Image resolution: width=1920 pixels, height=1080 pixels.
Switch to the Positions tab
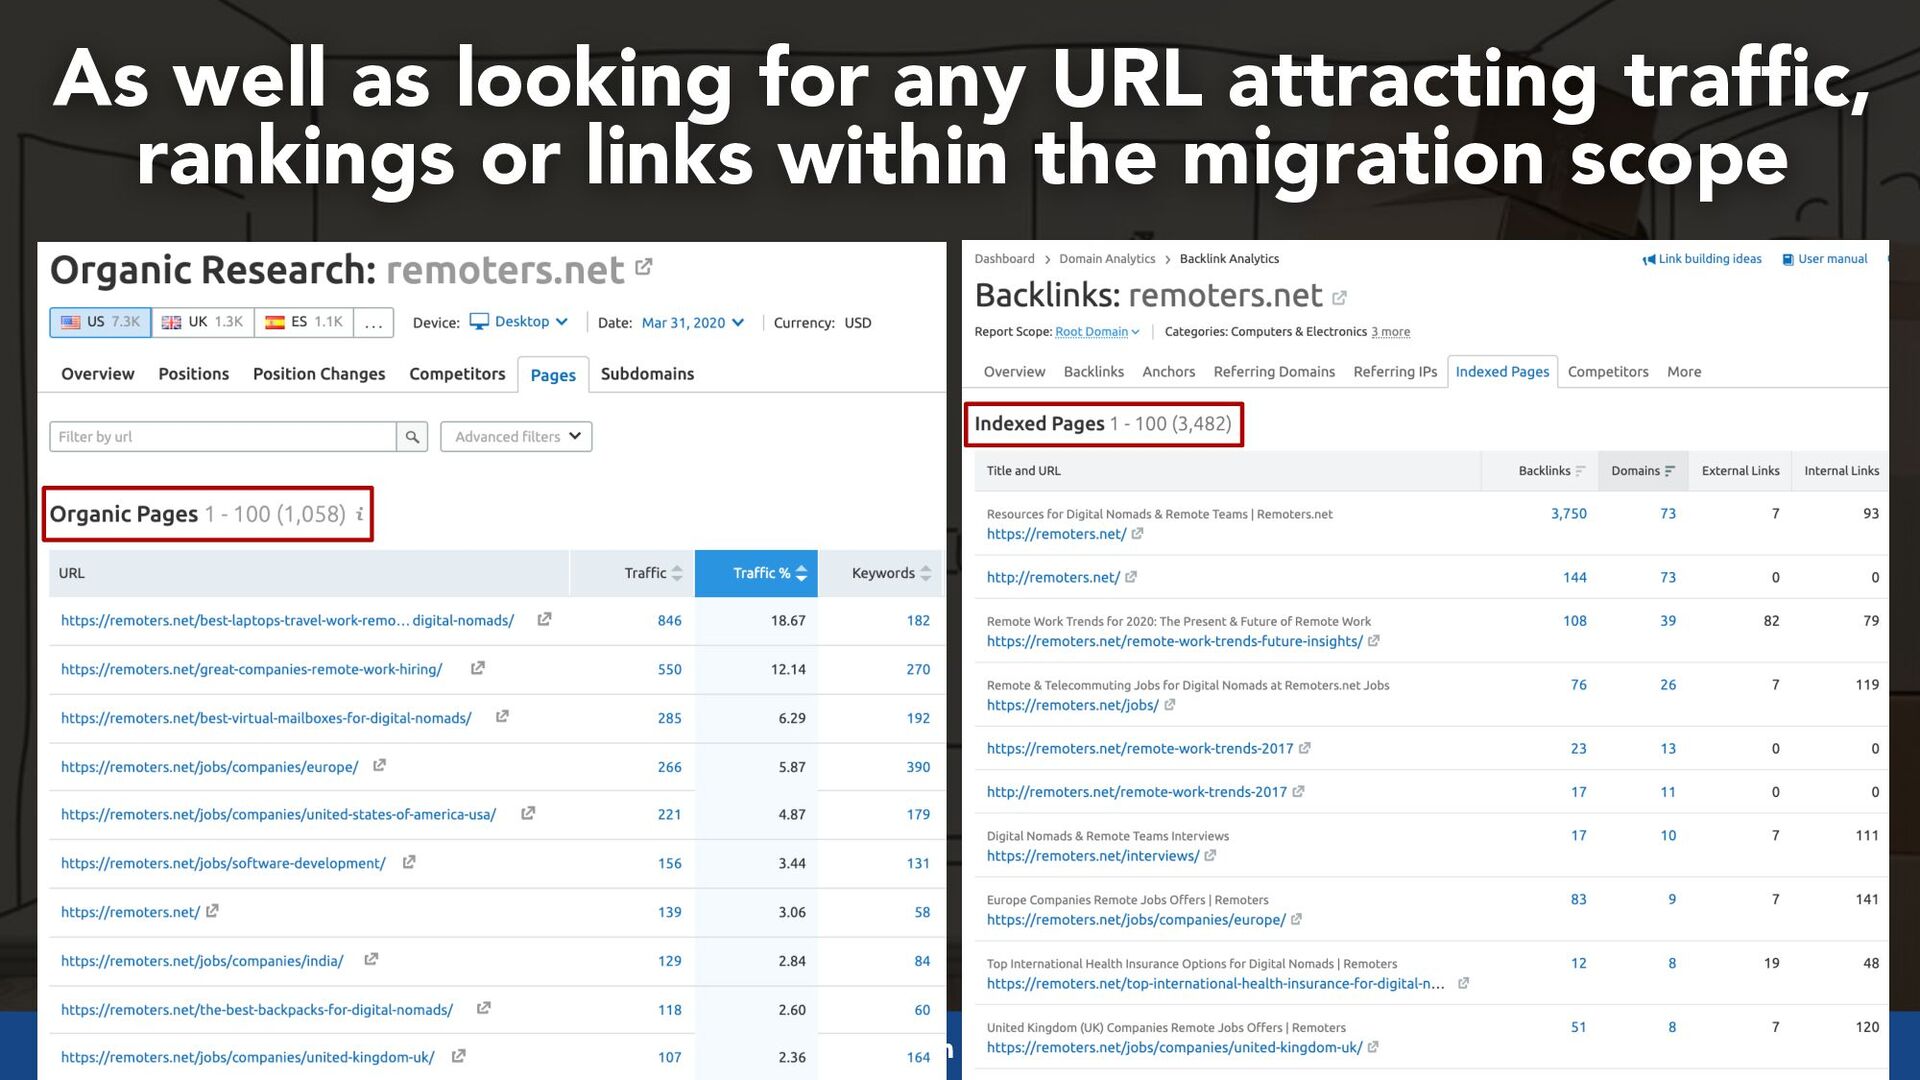point(193,374)
